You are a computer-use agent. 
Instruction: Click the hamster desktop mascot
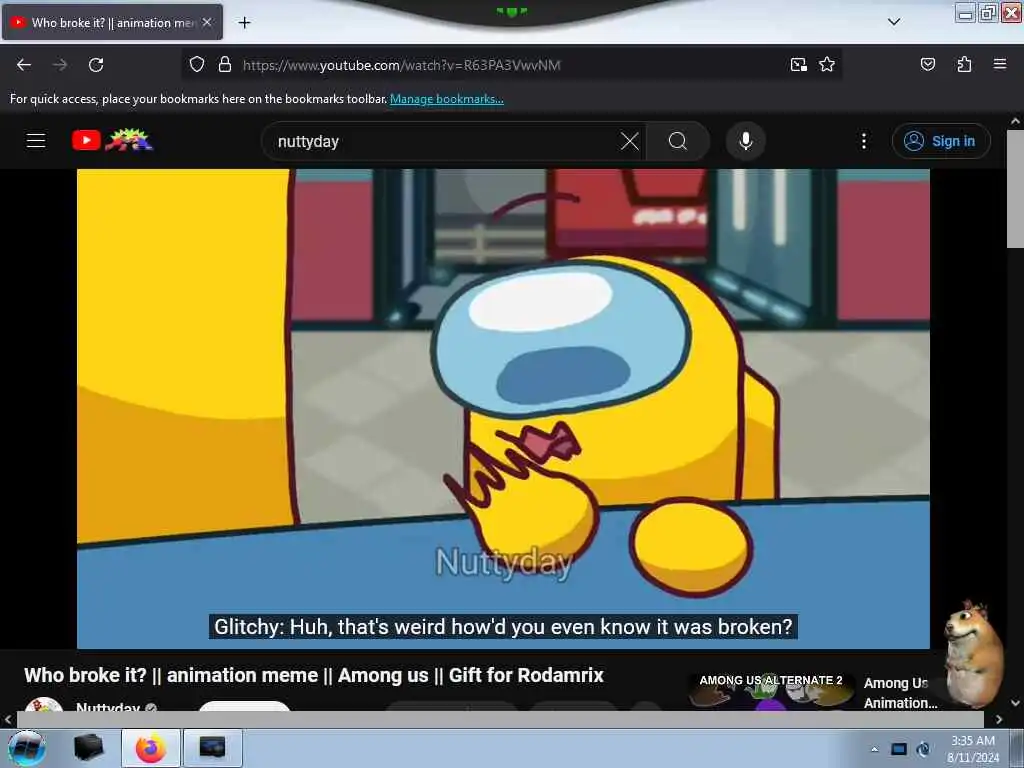972,655
